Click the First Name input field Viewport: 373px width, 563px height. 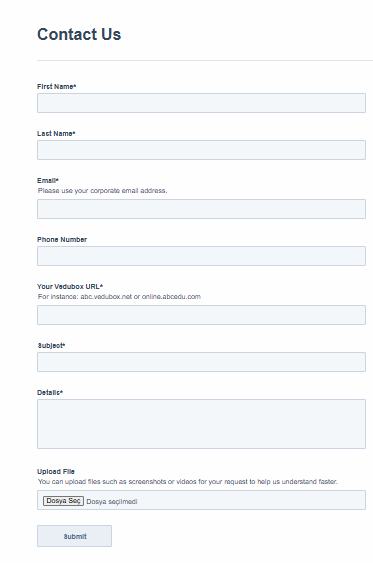(201, 103)
